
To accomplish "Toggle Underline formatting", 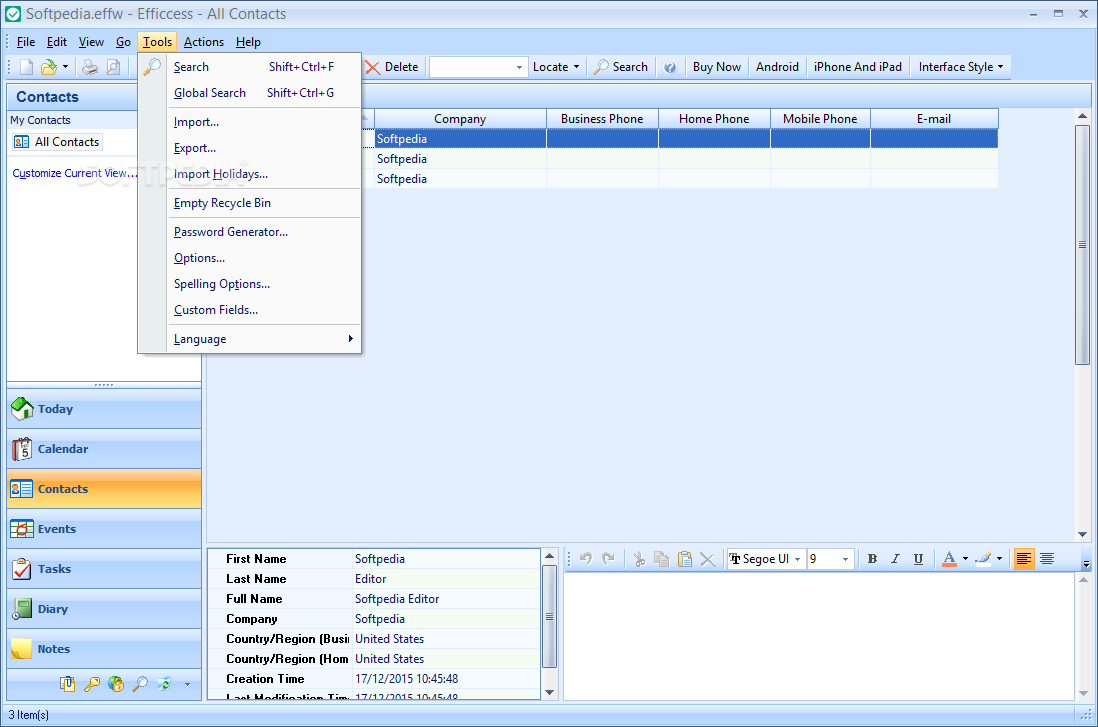I will pos(918,559).
